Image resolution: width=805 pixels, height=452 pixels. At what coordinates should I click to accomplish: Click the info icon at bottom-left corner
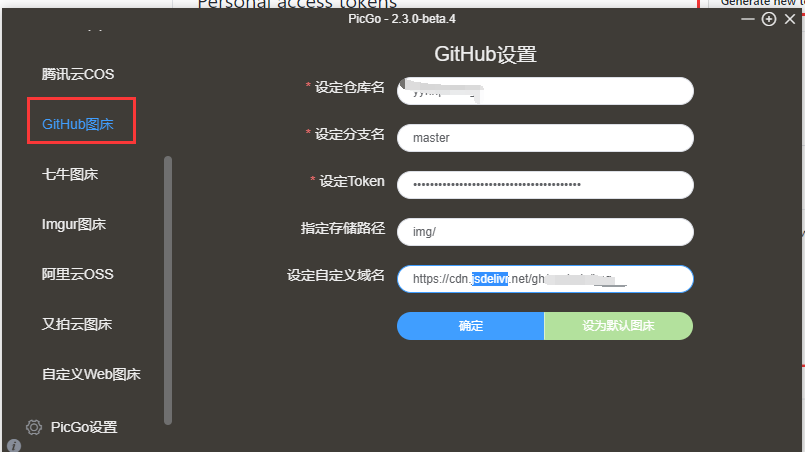click(x=14, y=445)
